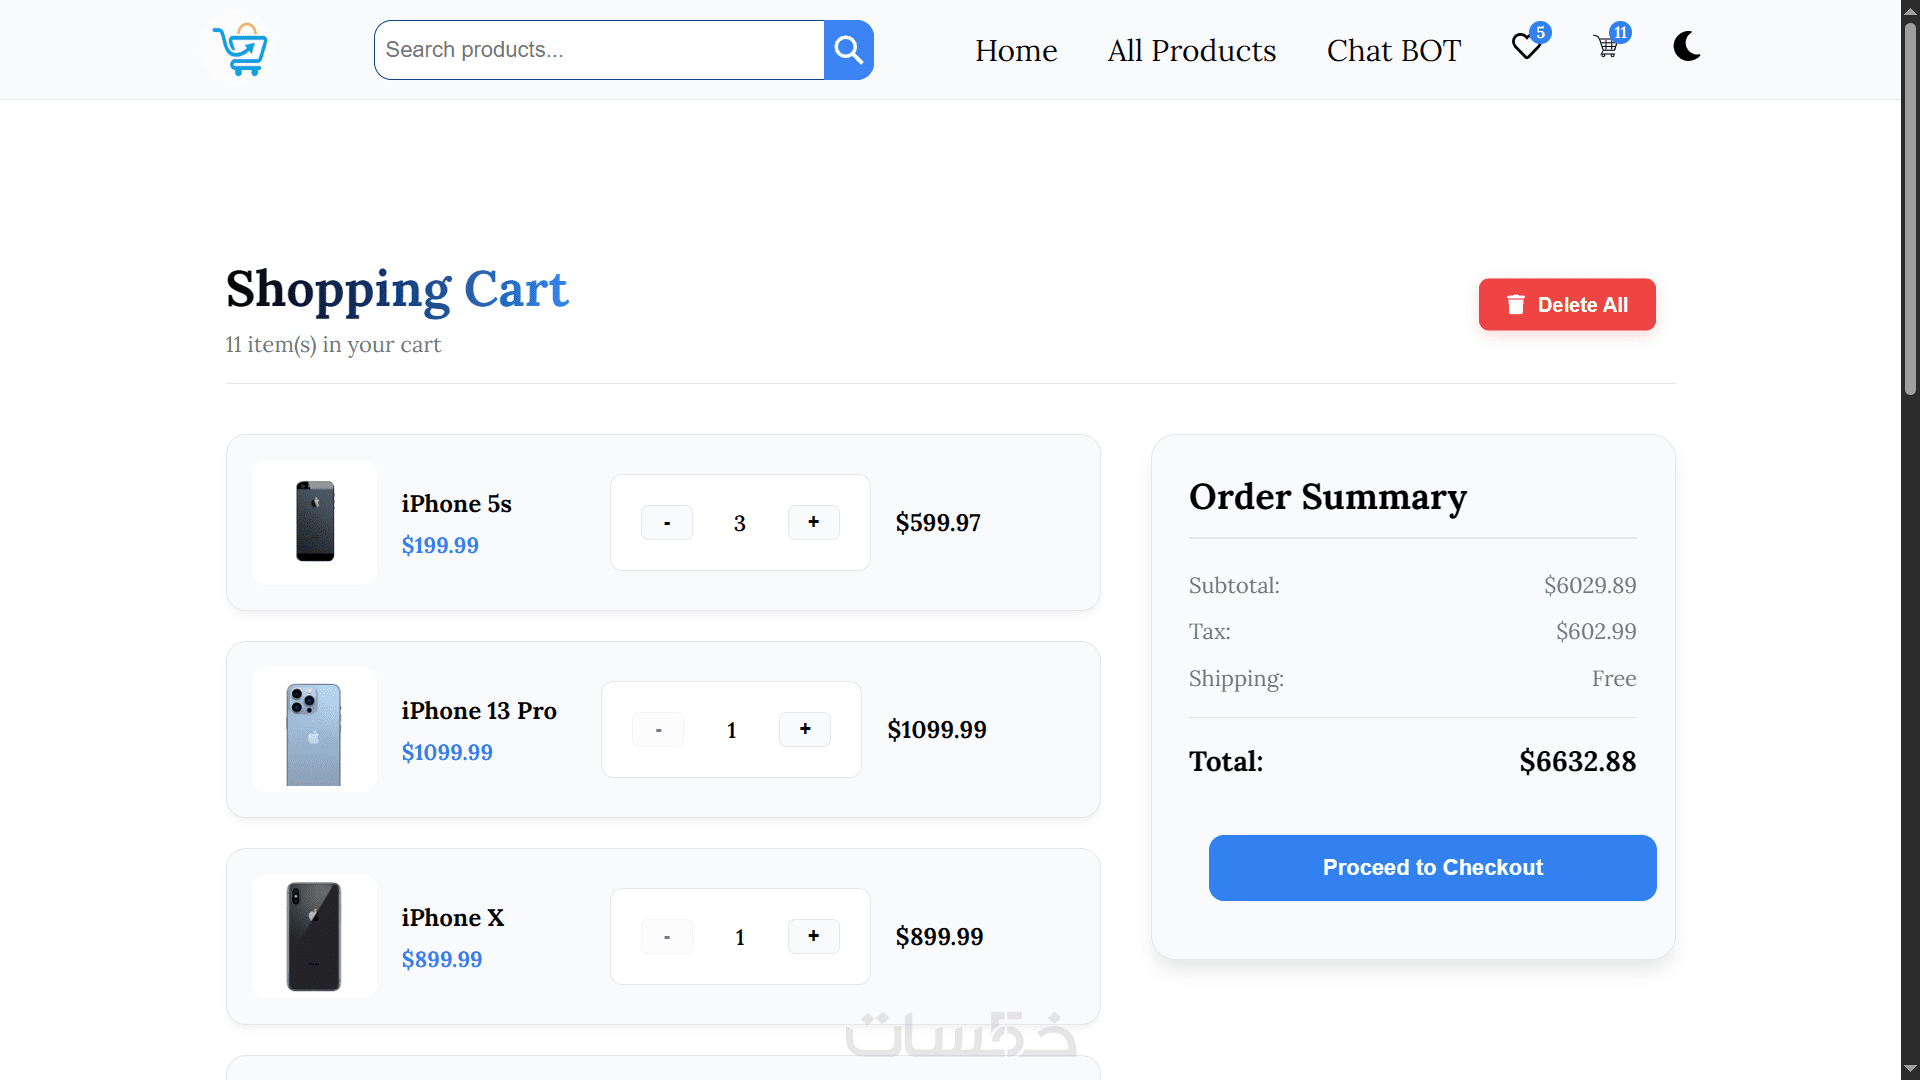Focus the Search products input field
This screenshot has height=1080, width=1924.
tap(600, 50)
